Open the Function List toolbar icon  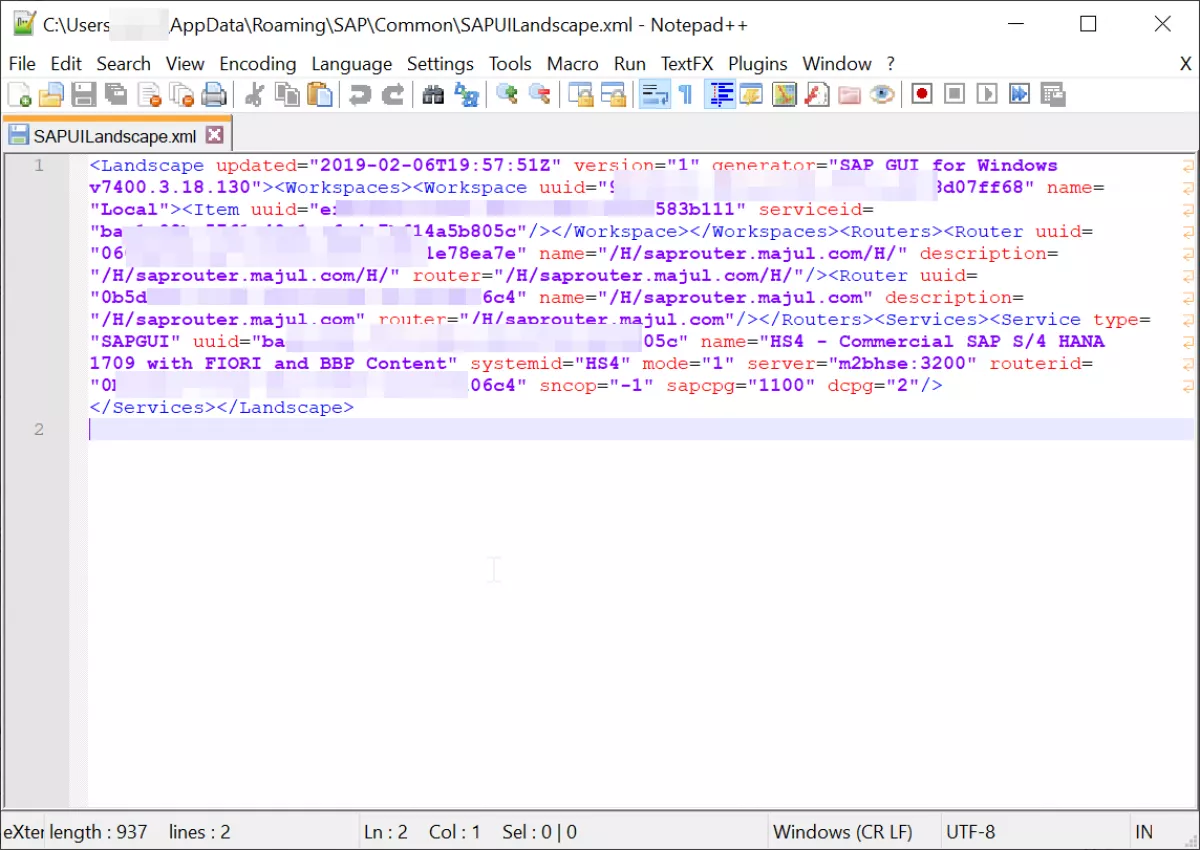(x=817, y=95)
